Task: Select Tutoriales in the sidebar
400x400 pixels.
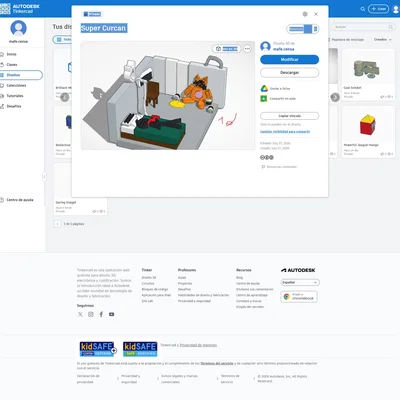Action: pyautogui.click(x=15, y=96)
